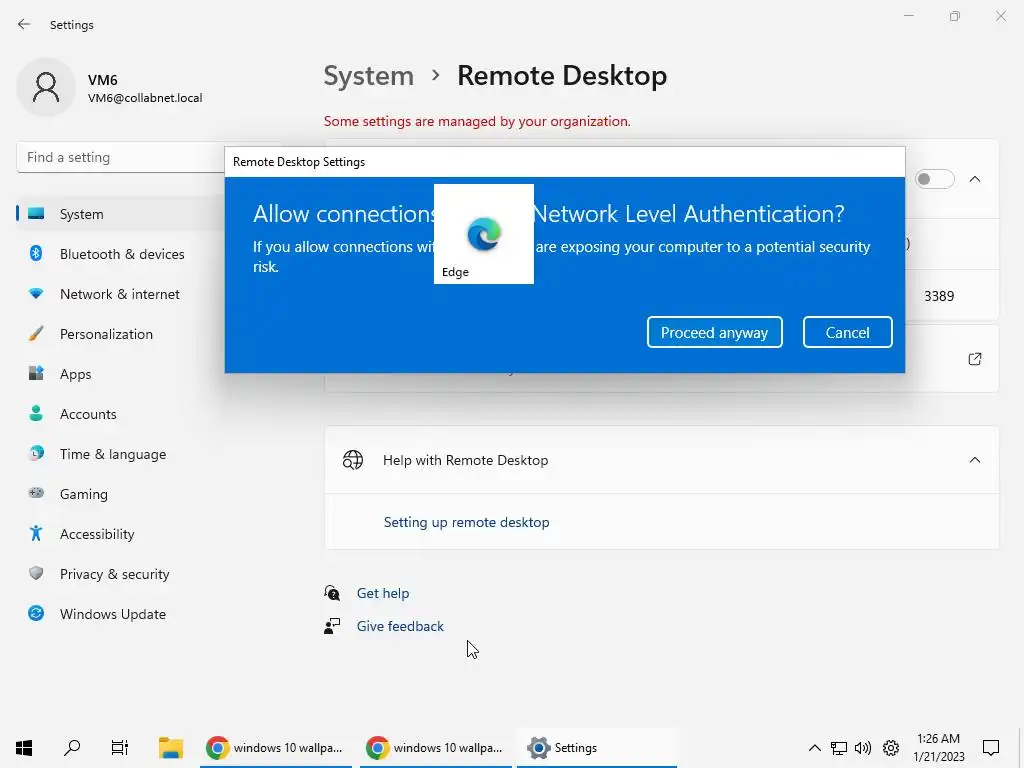The width and height of the screenshot is (1024, 768).
Task: Click the Help with Remote Desktop globe icon
Action: [x=353, y=460]
